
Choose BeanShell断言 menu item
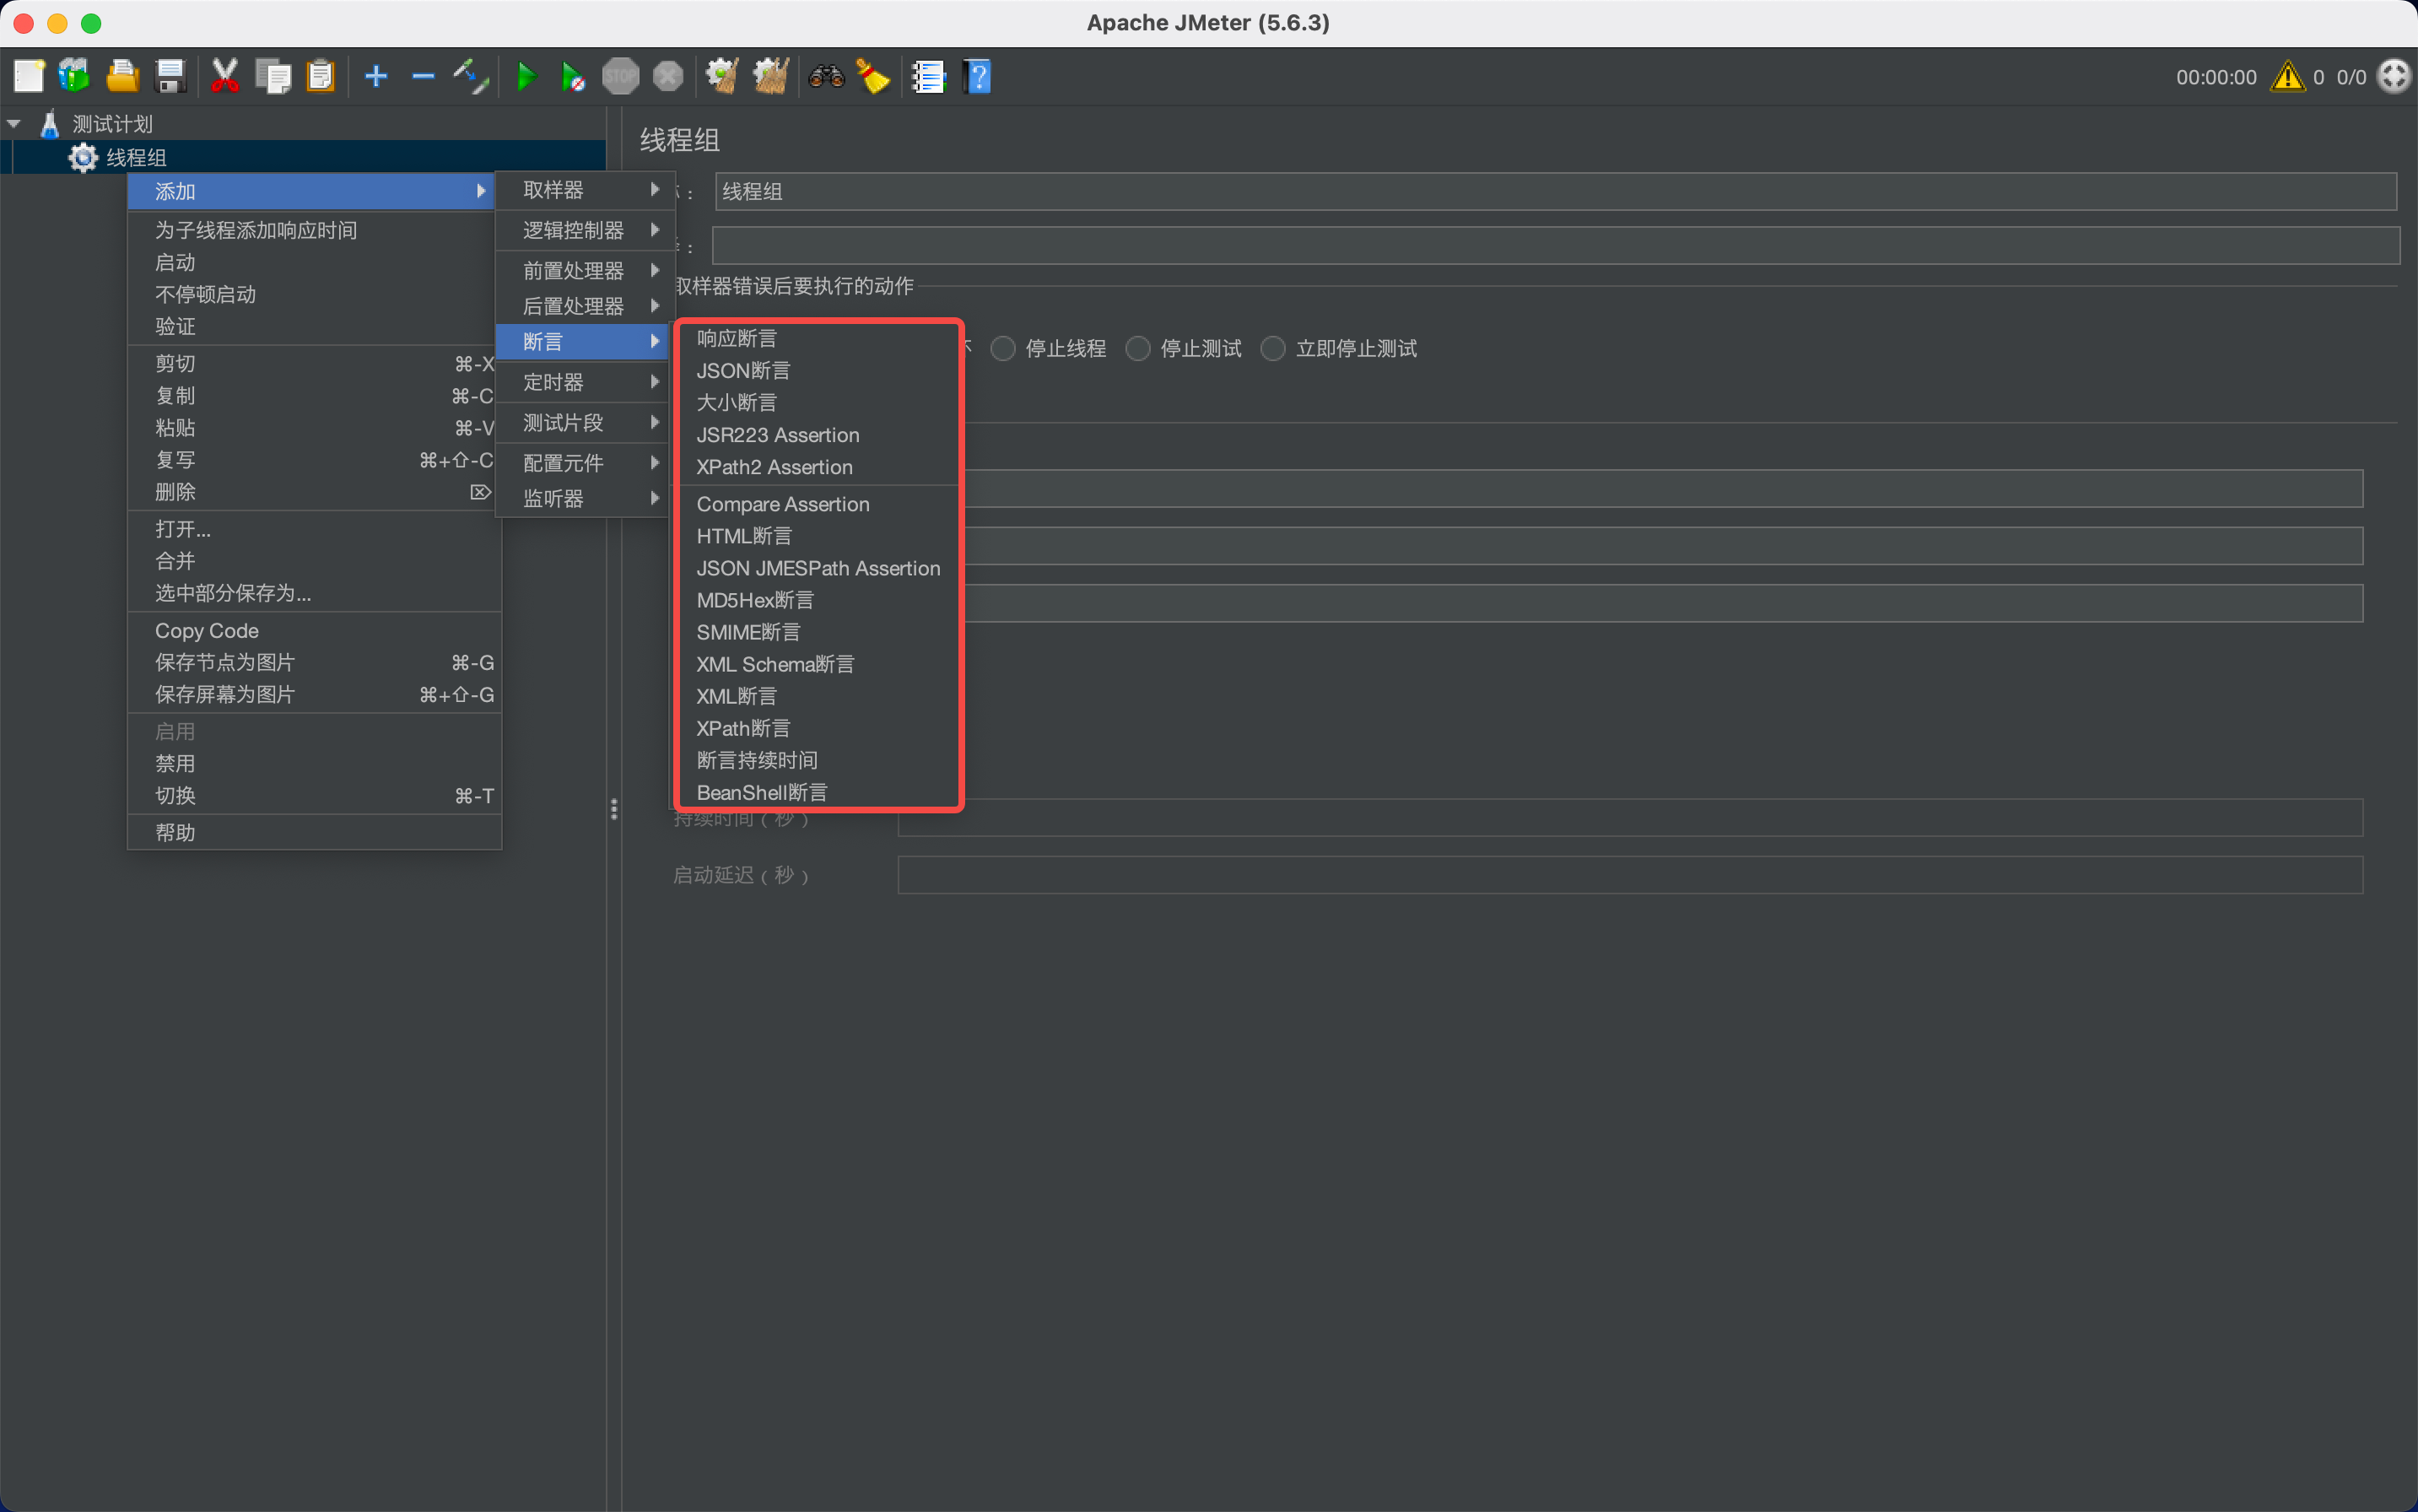tap(818, 792)
